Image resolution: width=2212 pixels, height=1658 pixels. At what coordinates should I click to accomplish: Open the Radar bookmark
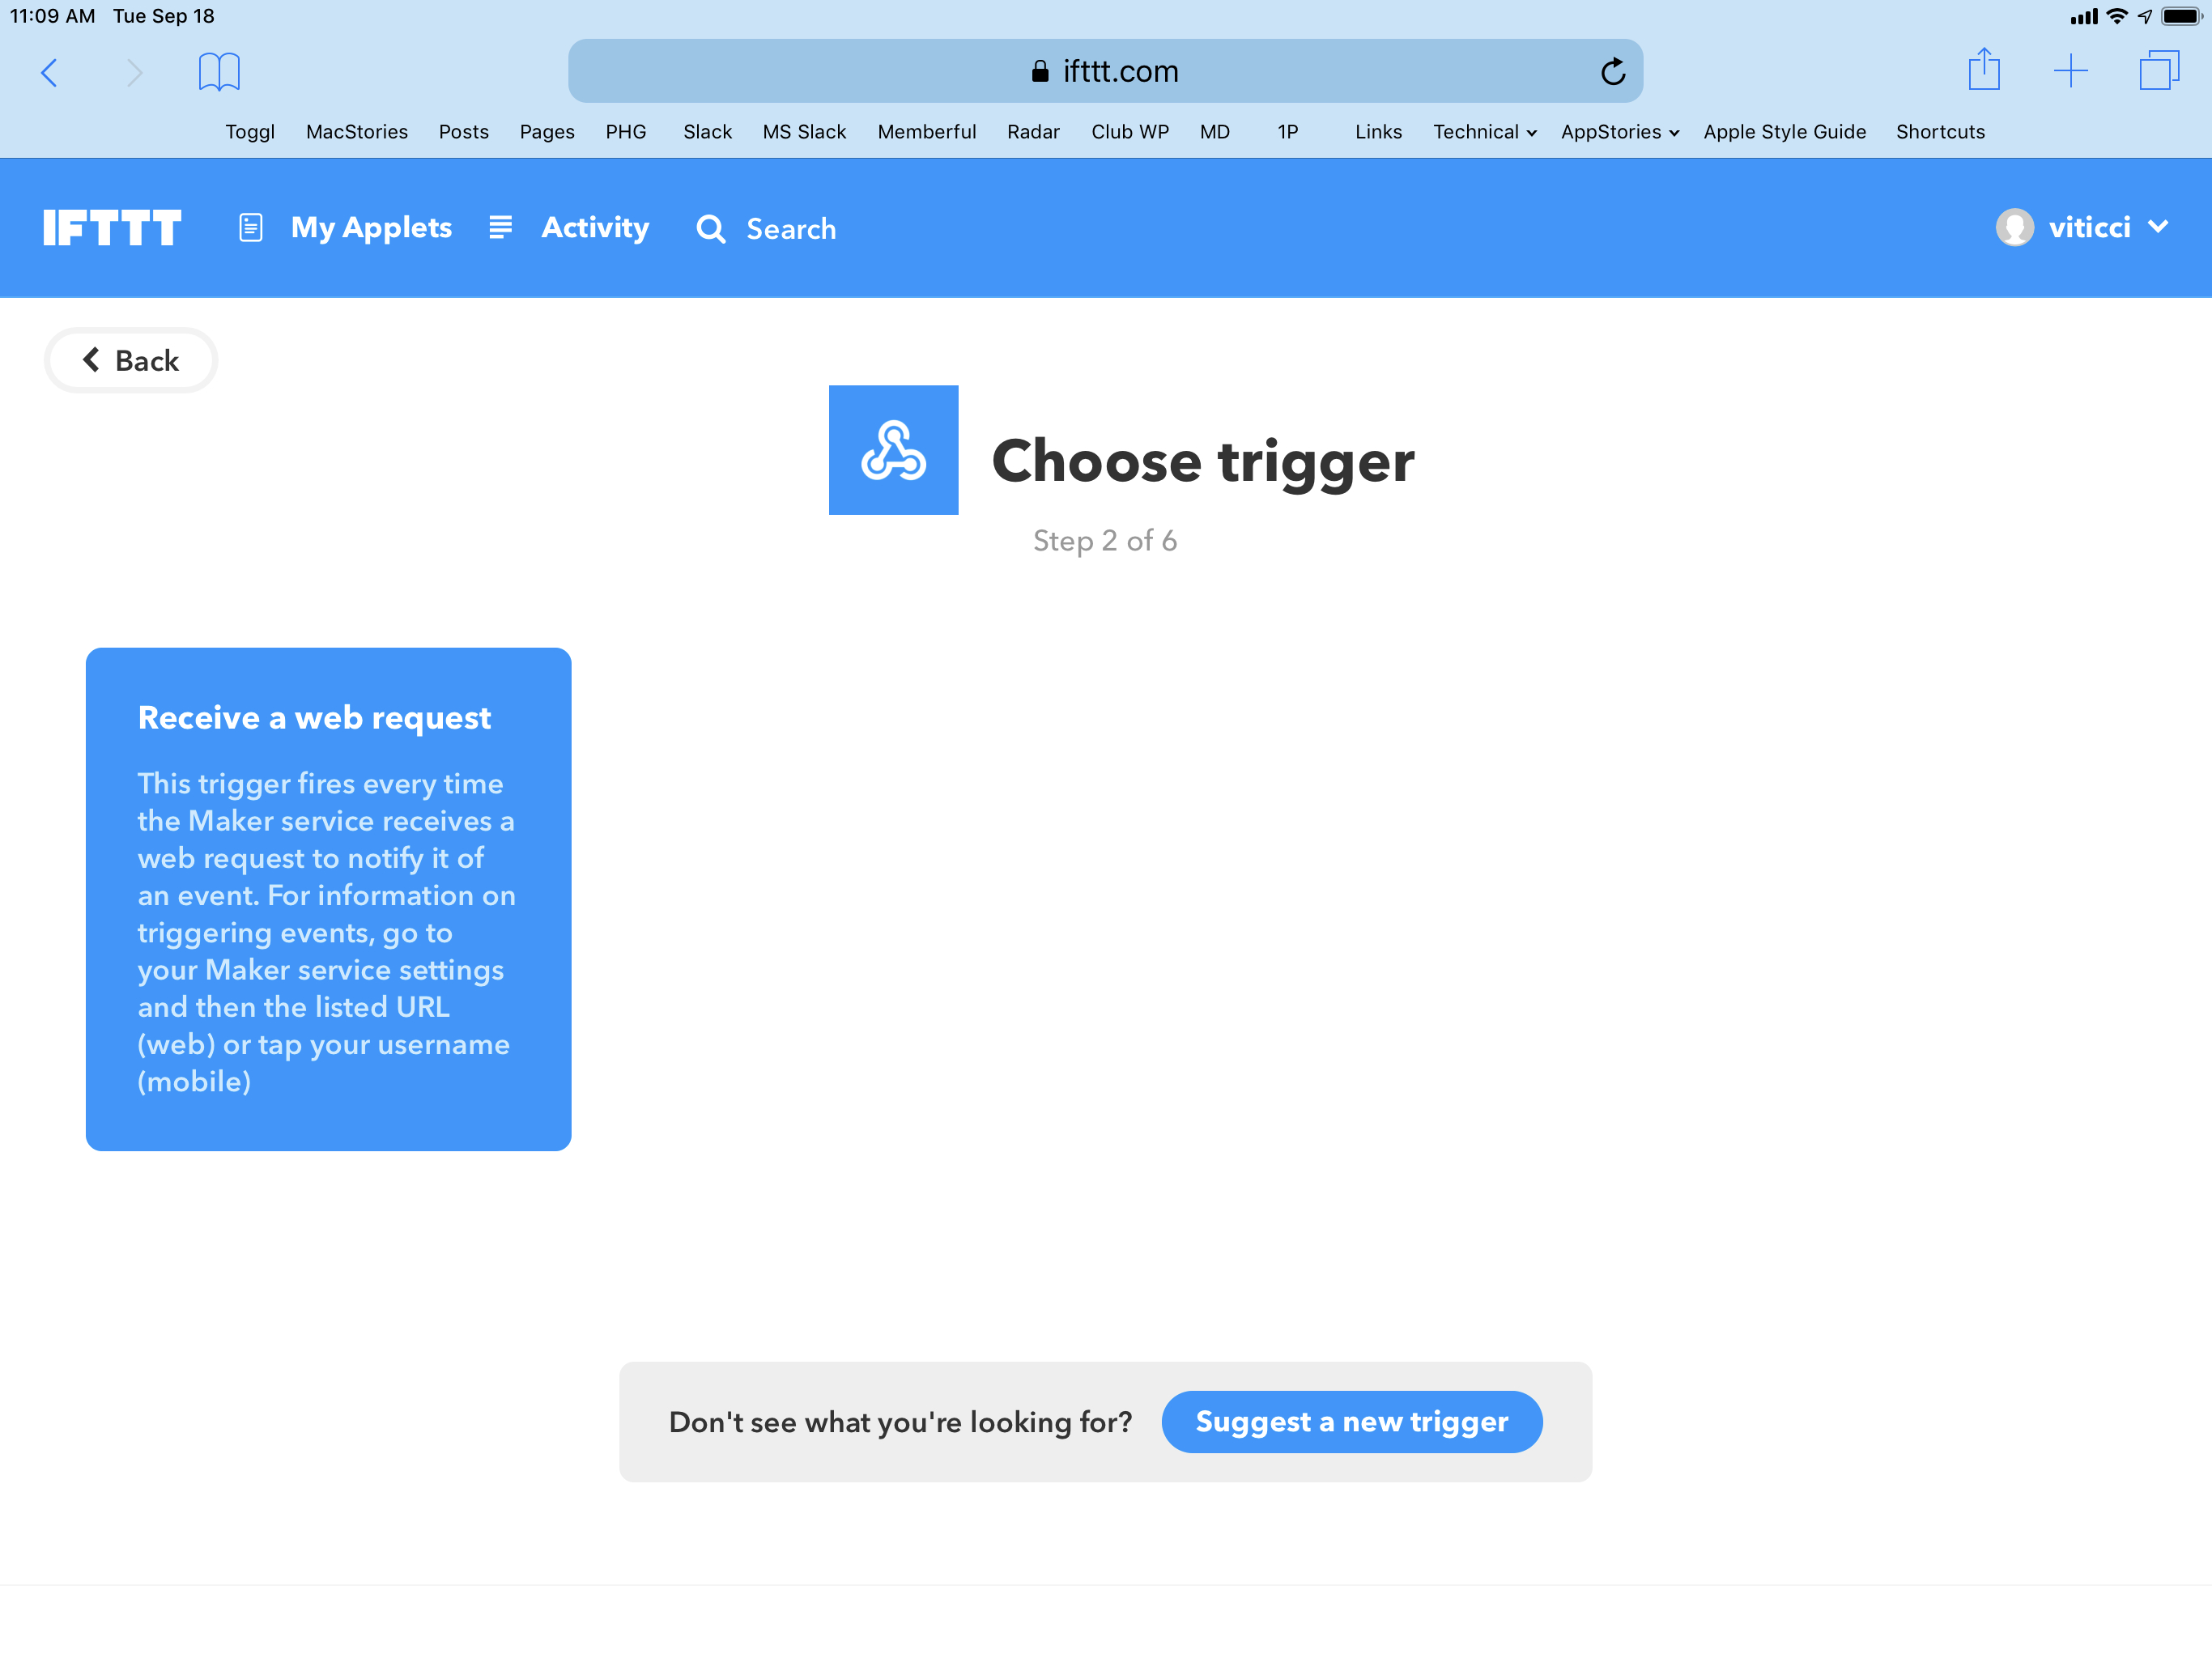click(x=1033, y=132)
